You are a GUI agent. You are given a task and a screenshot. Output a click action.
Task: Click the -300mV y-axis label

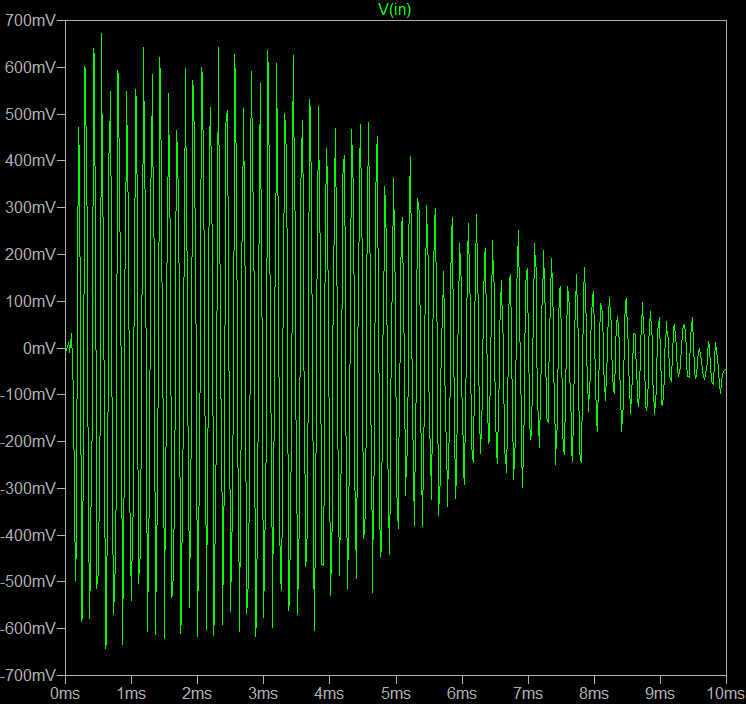[28, 488]
